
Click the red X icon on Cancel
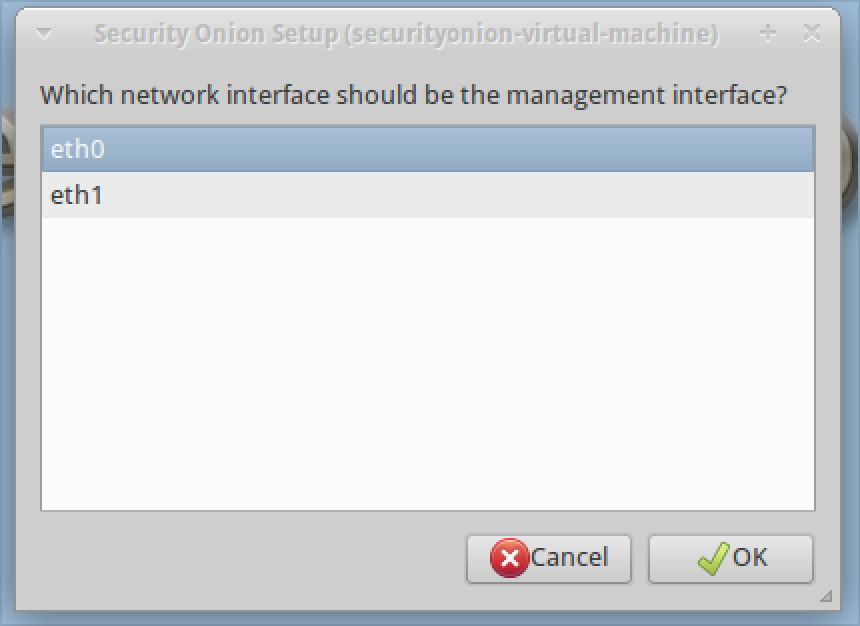pos(509,558)
